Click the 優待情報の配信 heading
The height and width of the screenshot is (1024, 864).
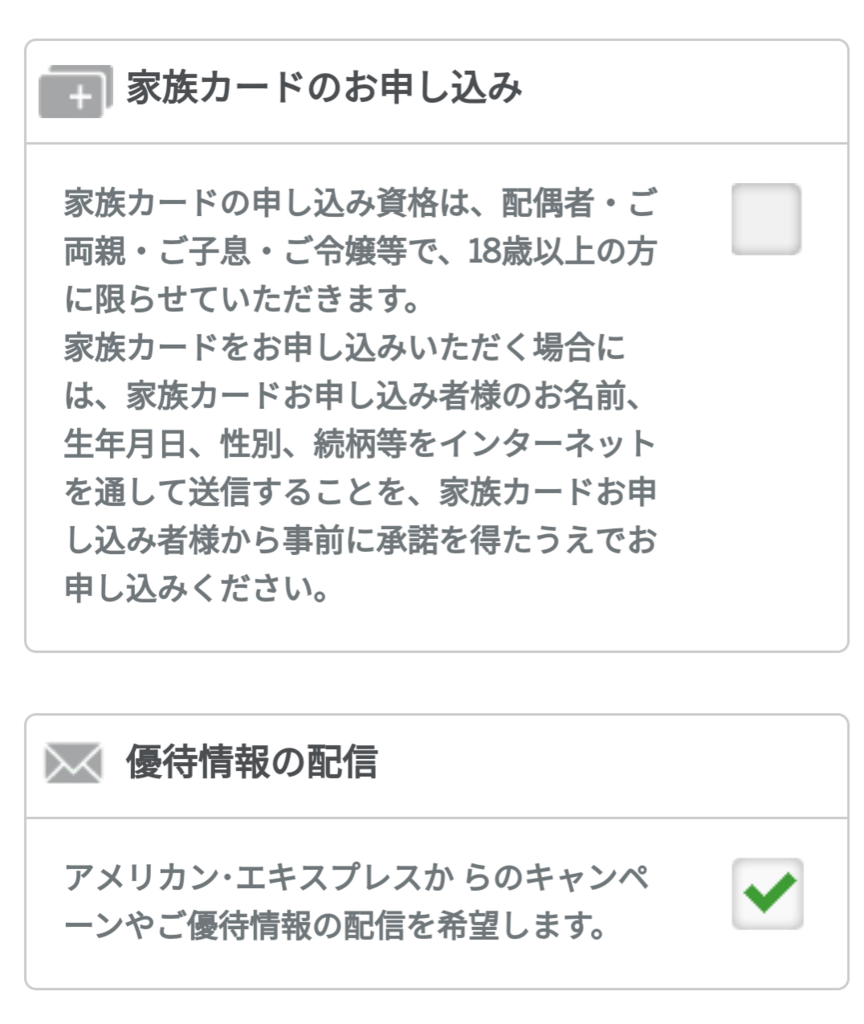[x=251, y=763]
